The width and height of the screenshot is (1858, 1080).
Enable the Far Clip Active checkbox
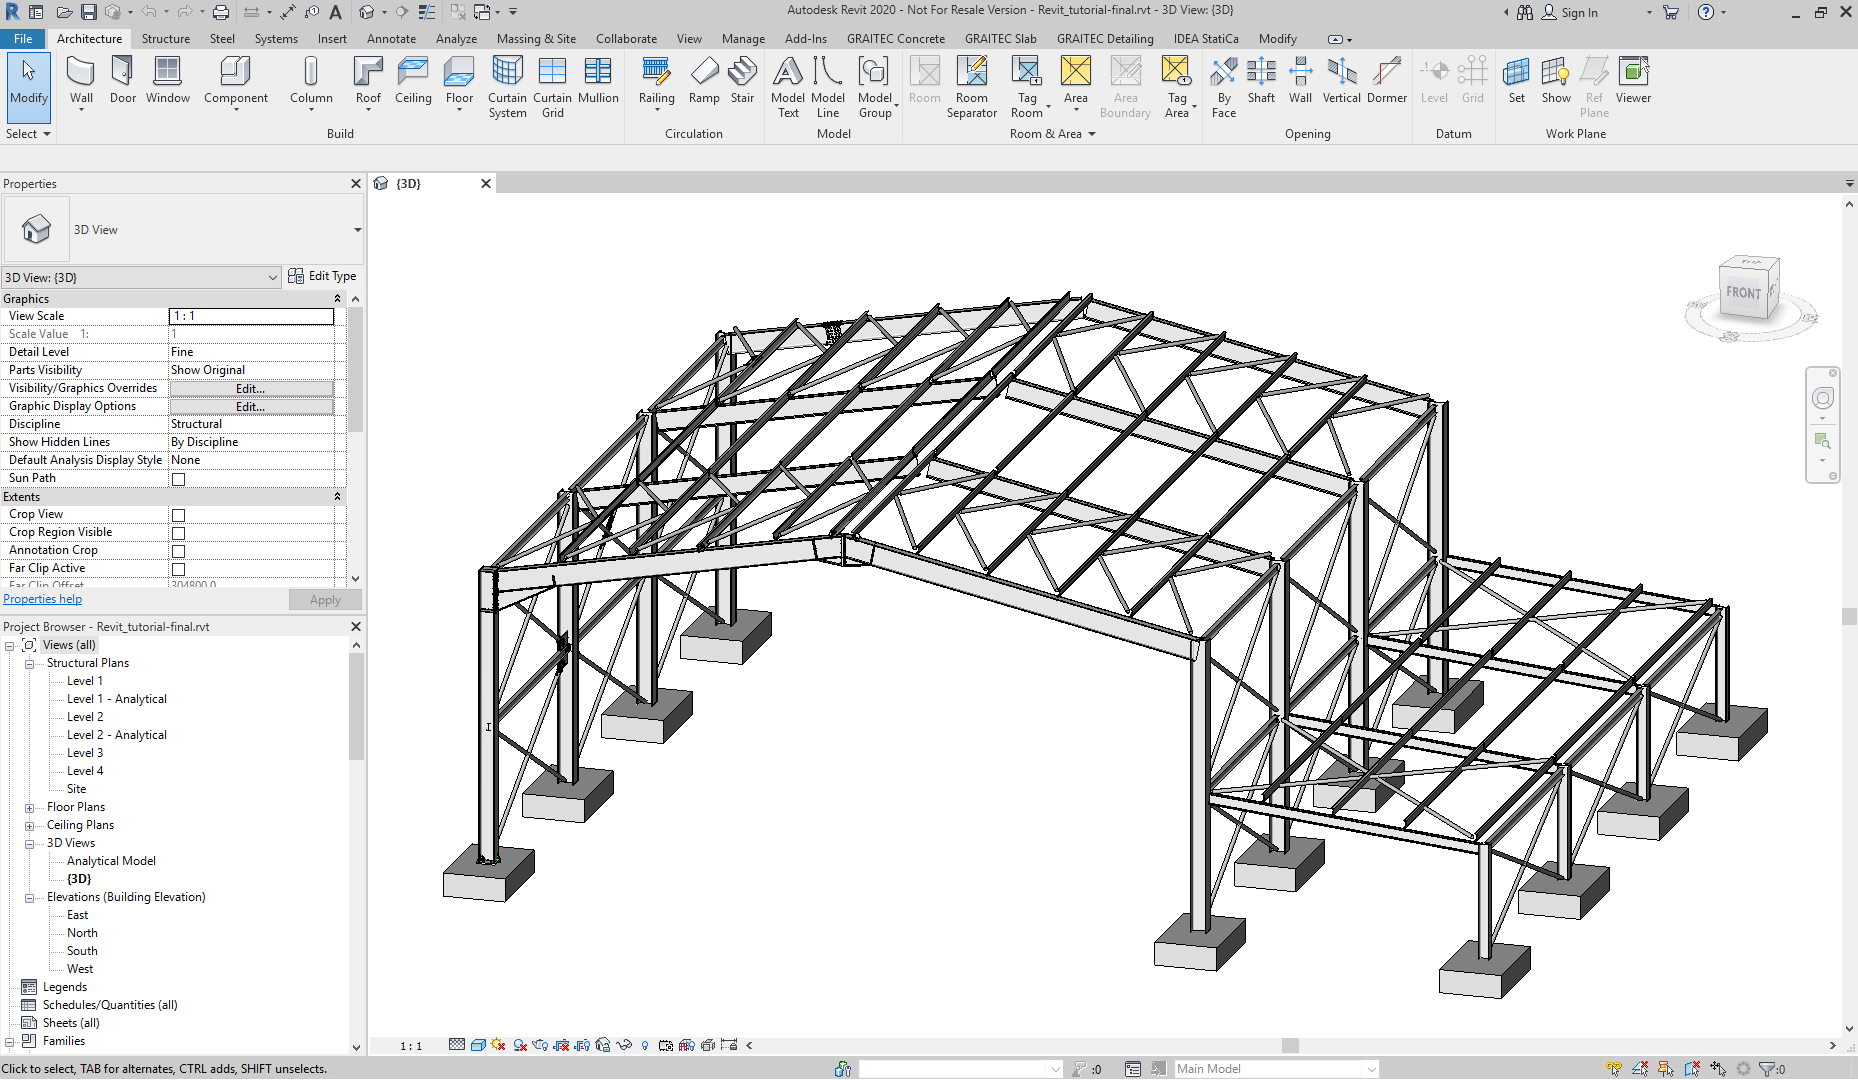tap(179, 569)
